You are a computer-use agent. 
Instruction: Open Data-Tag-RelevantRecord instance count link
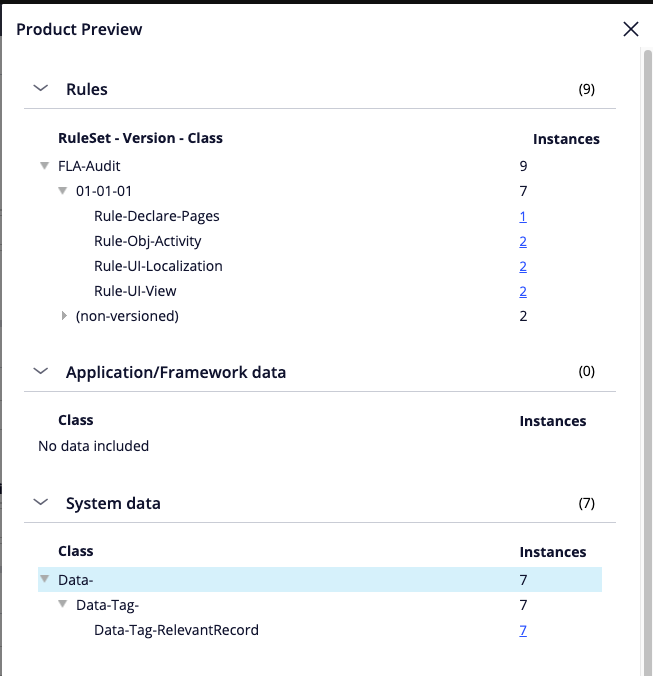[523, 630]
